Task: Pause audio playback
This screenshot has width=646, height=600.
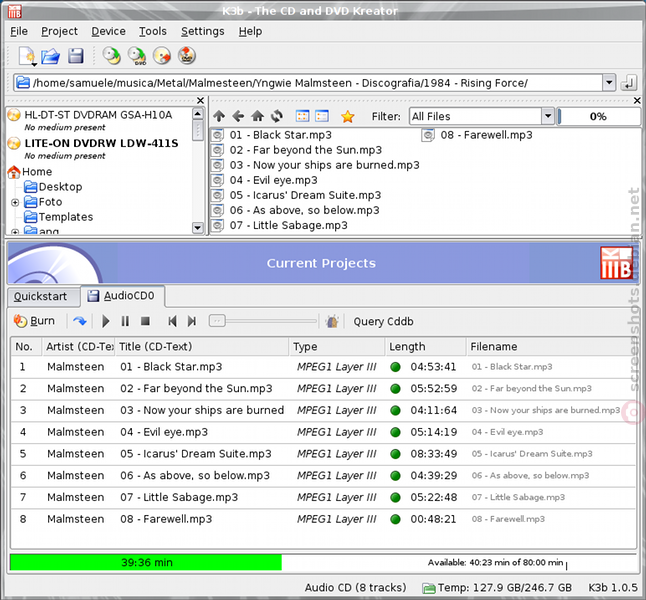Action: click(125, 321)
